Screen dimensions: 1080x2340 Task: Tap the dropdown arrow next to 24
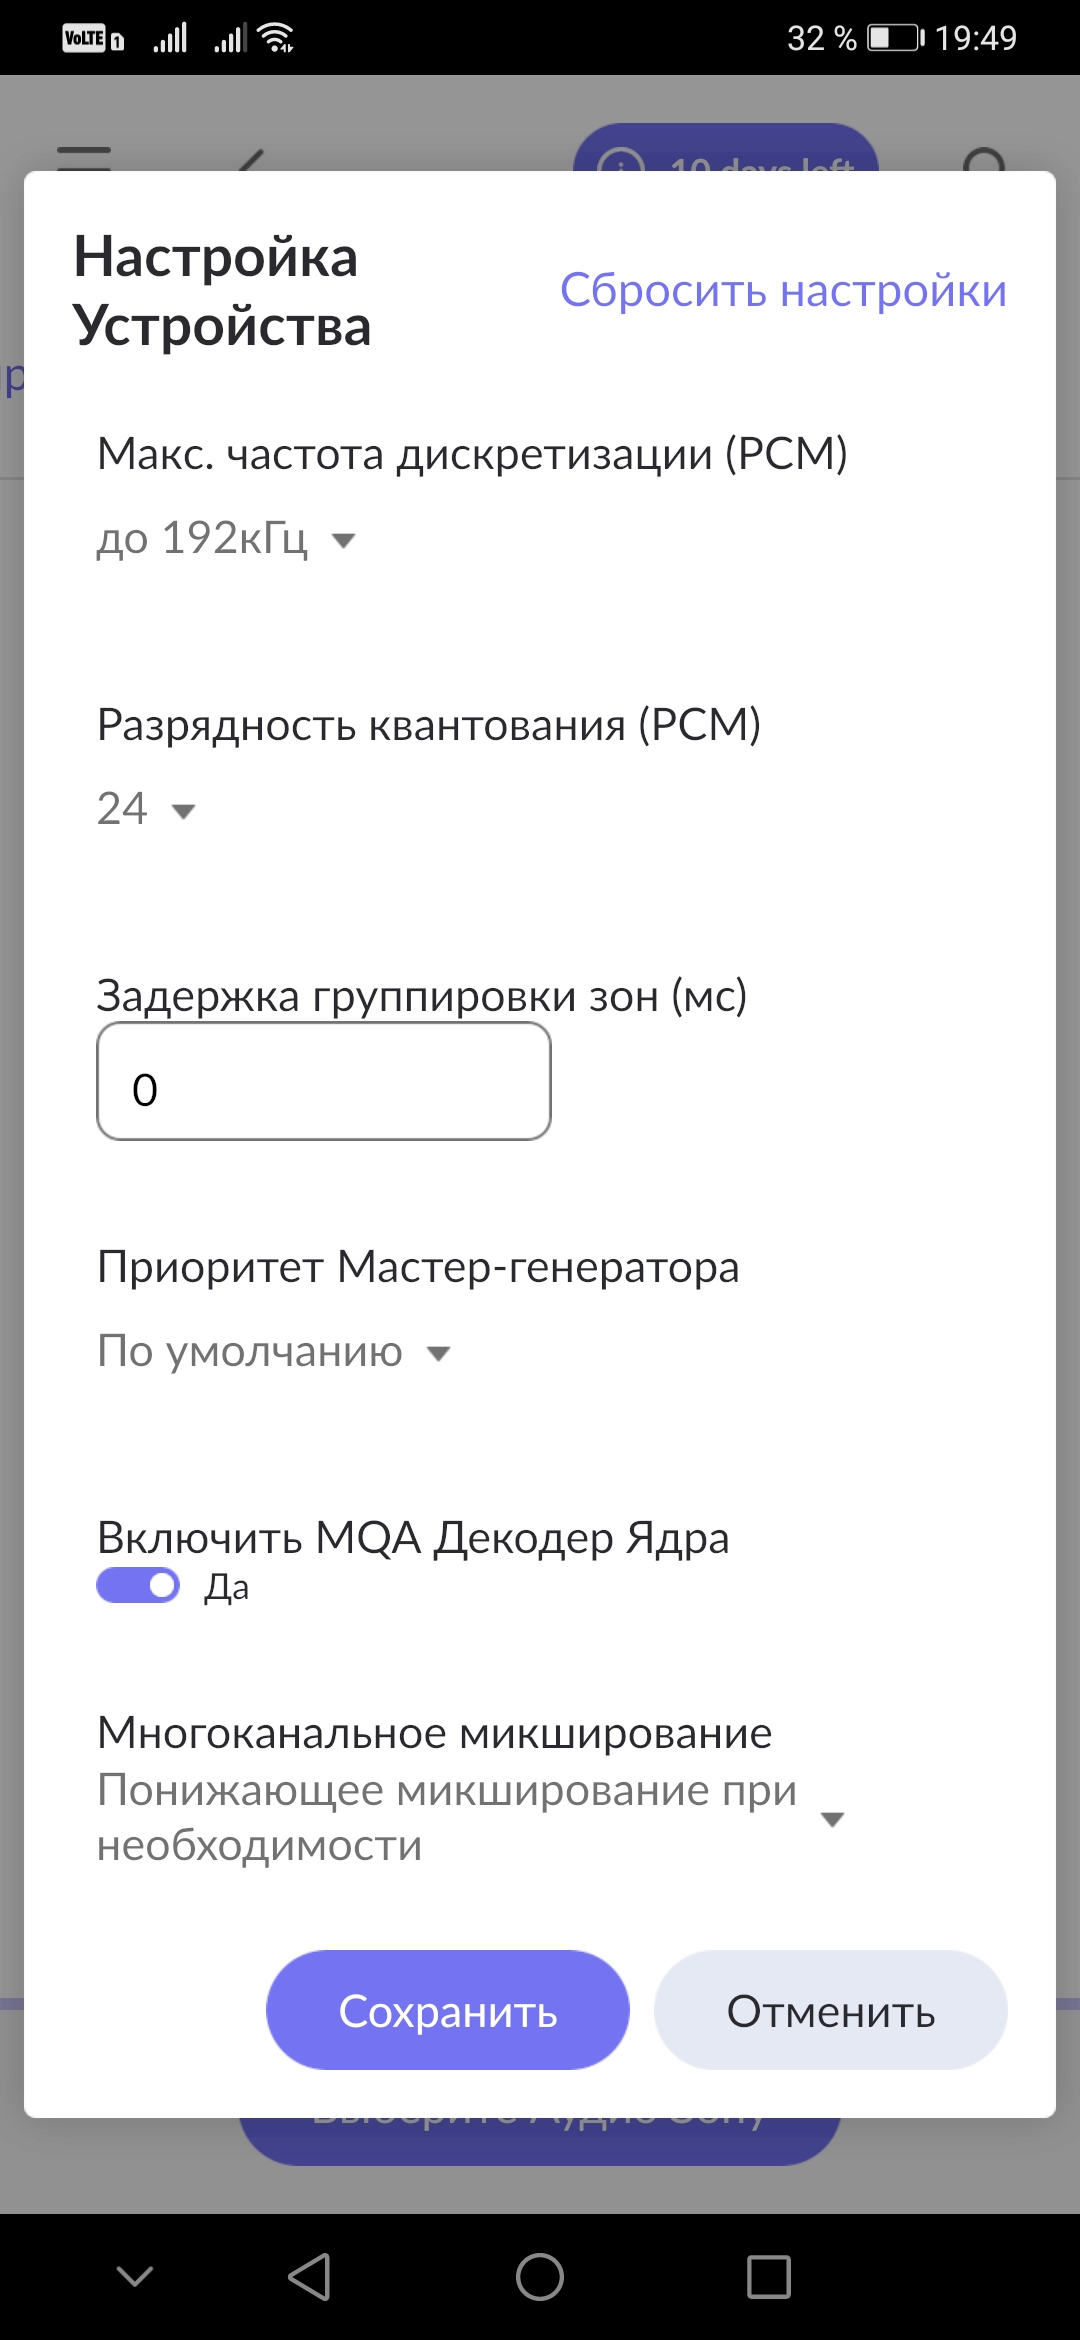(183, 811)
